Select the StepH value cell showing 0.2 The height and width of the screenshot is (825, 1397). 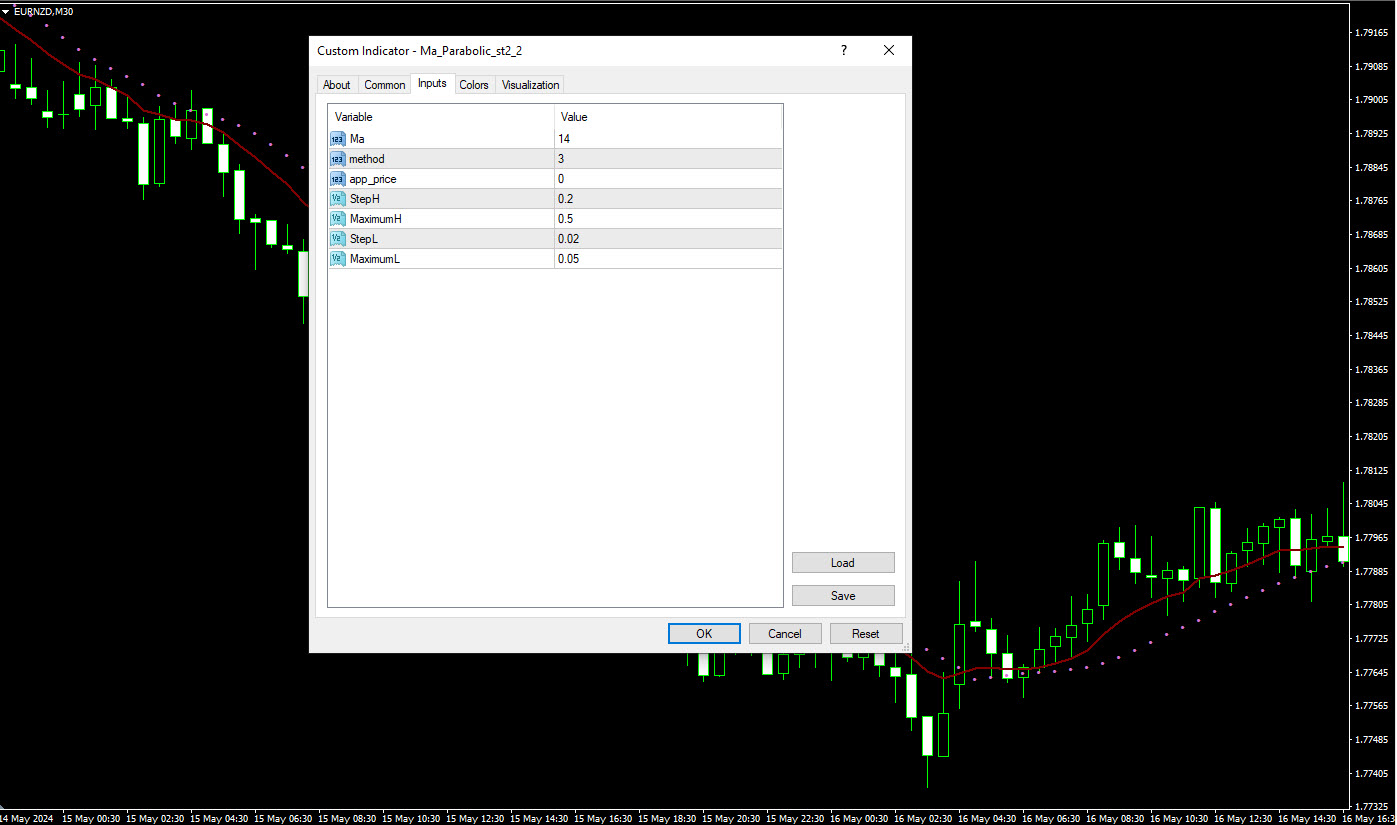point(668,199)
